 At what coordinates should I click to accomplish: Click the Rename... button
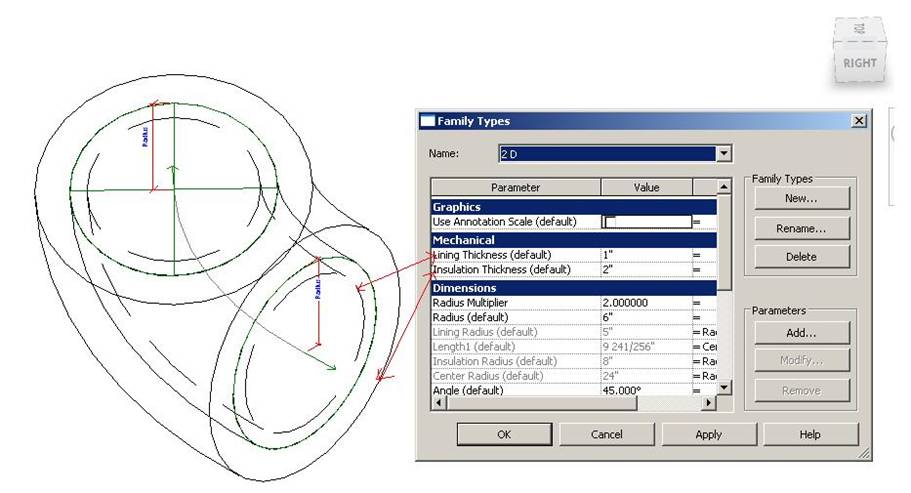pos(801,228)
